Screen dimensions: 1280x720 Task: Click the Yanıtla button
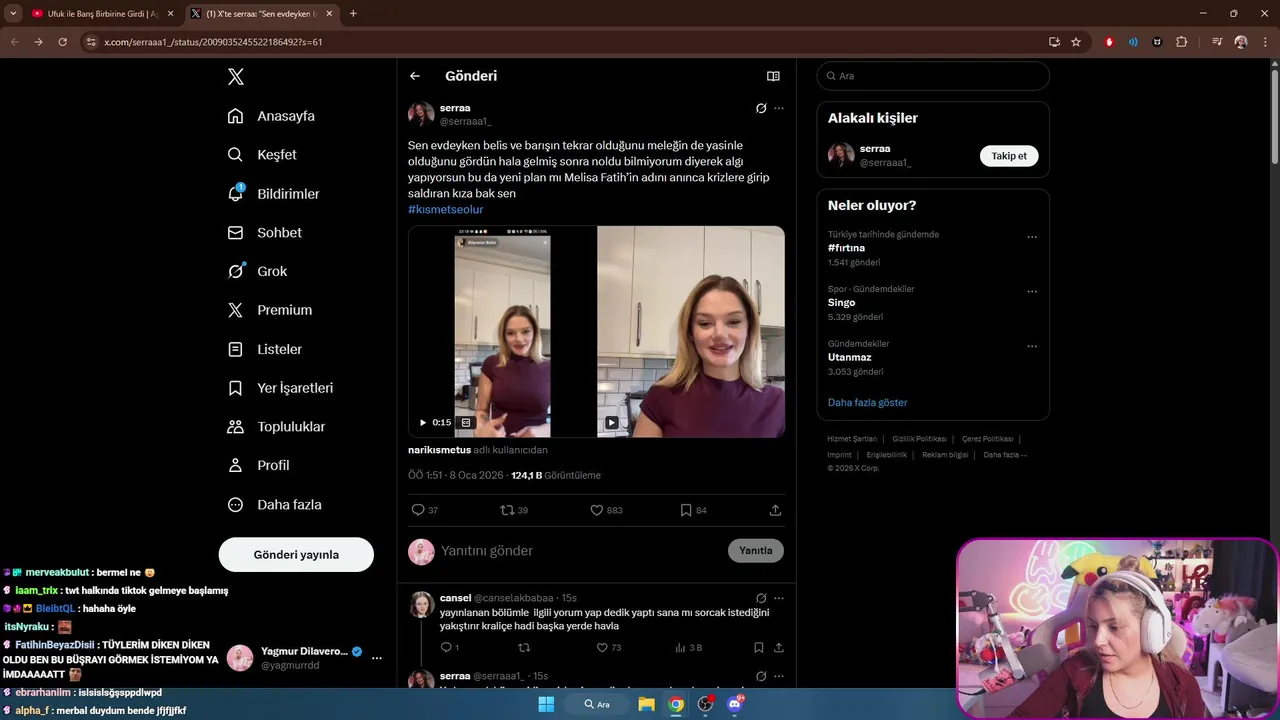755,551
